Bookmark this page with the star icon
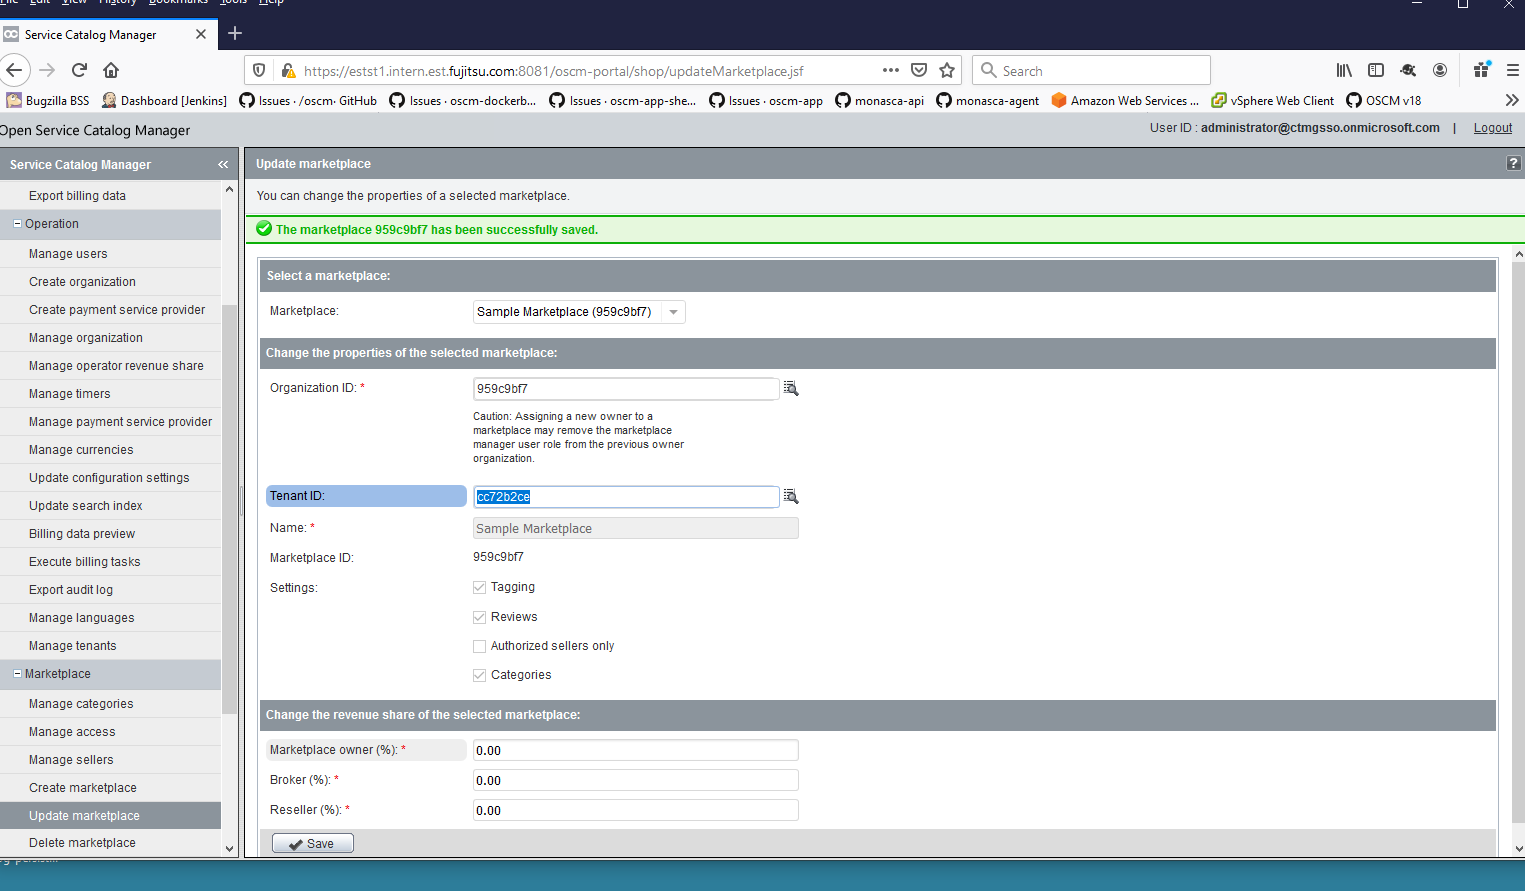Screen dimensions: 1525x891 pyautogui.click(x=947, y=70)
